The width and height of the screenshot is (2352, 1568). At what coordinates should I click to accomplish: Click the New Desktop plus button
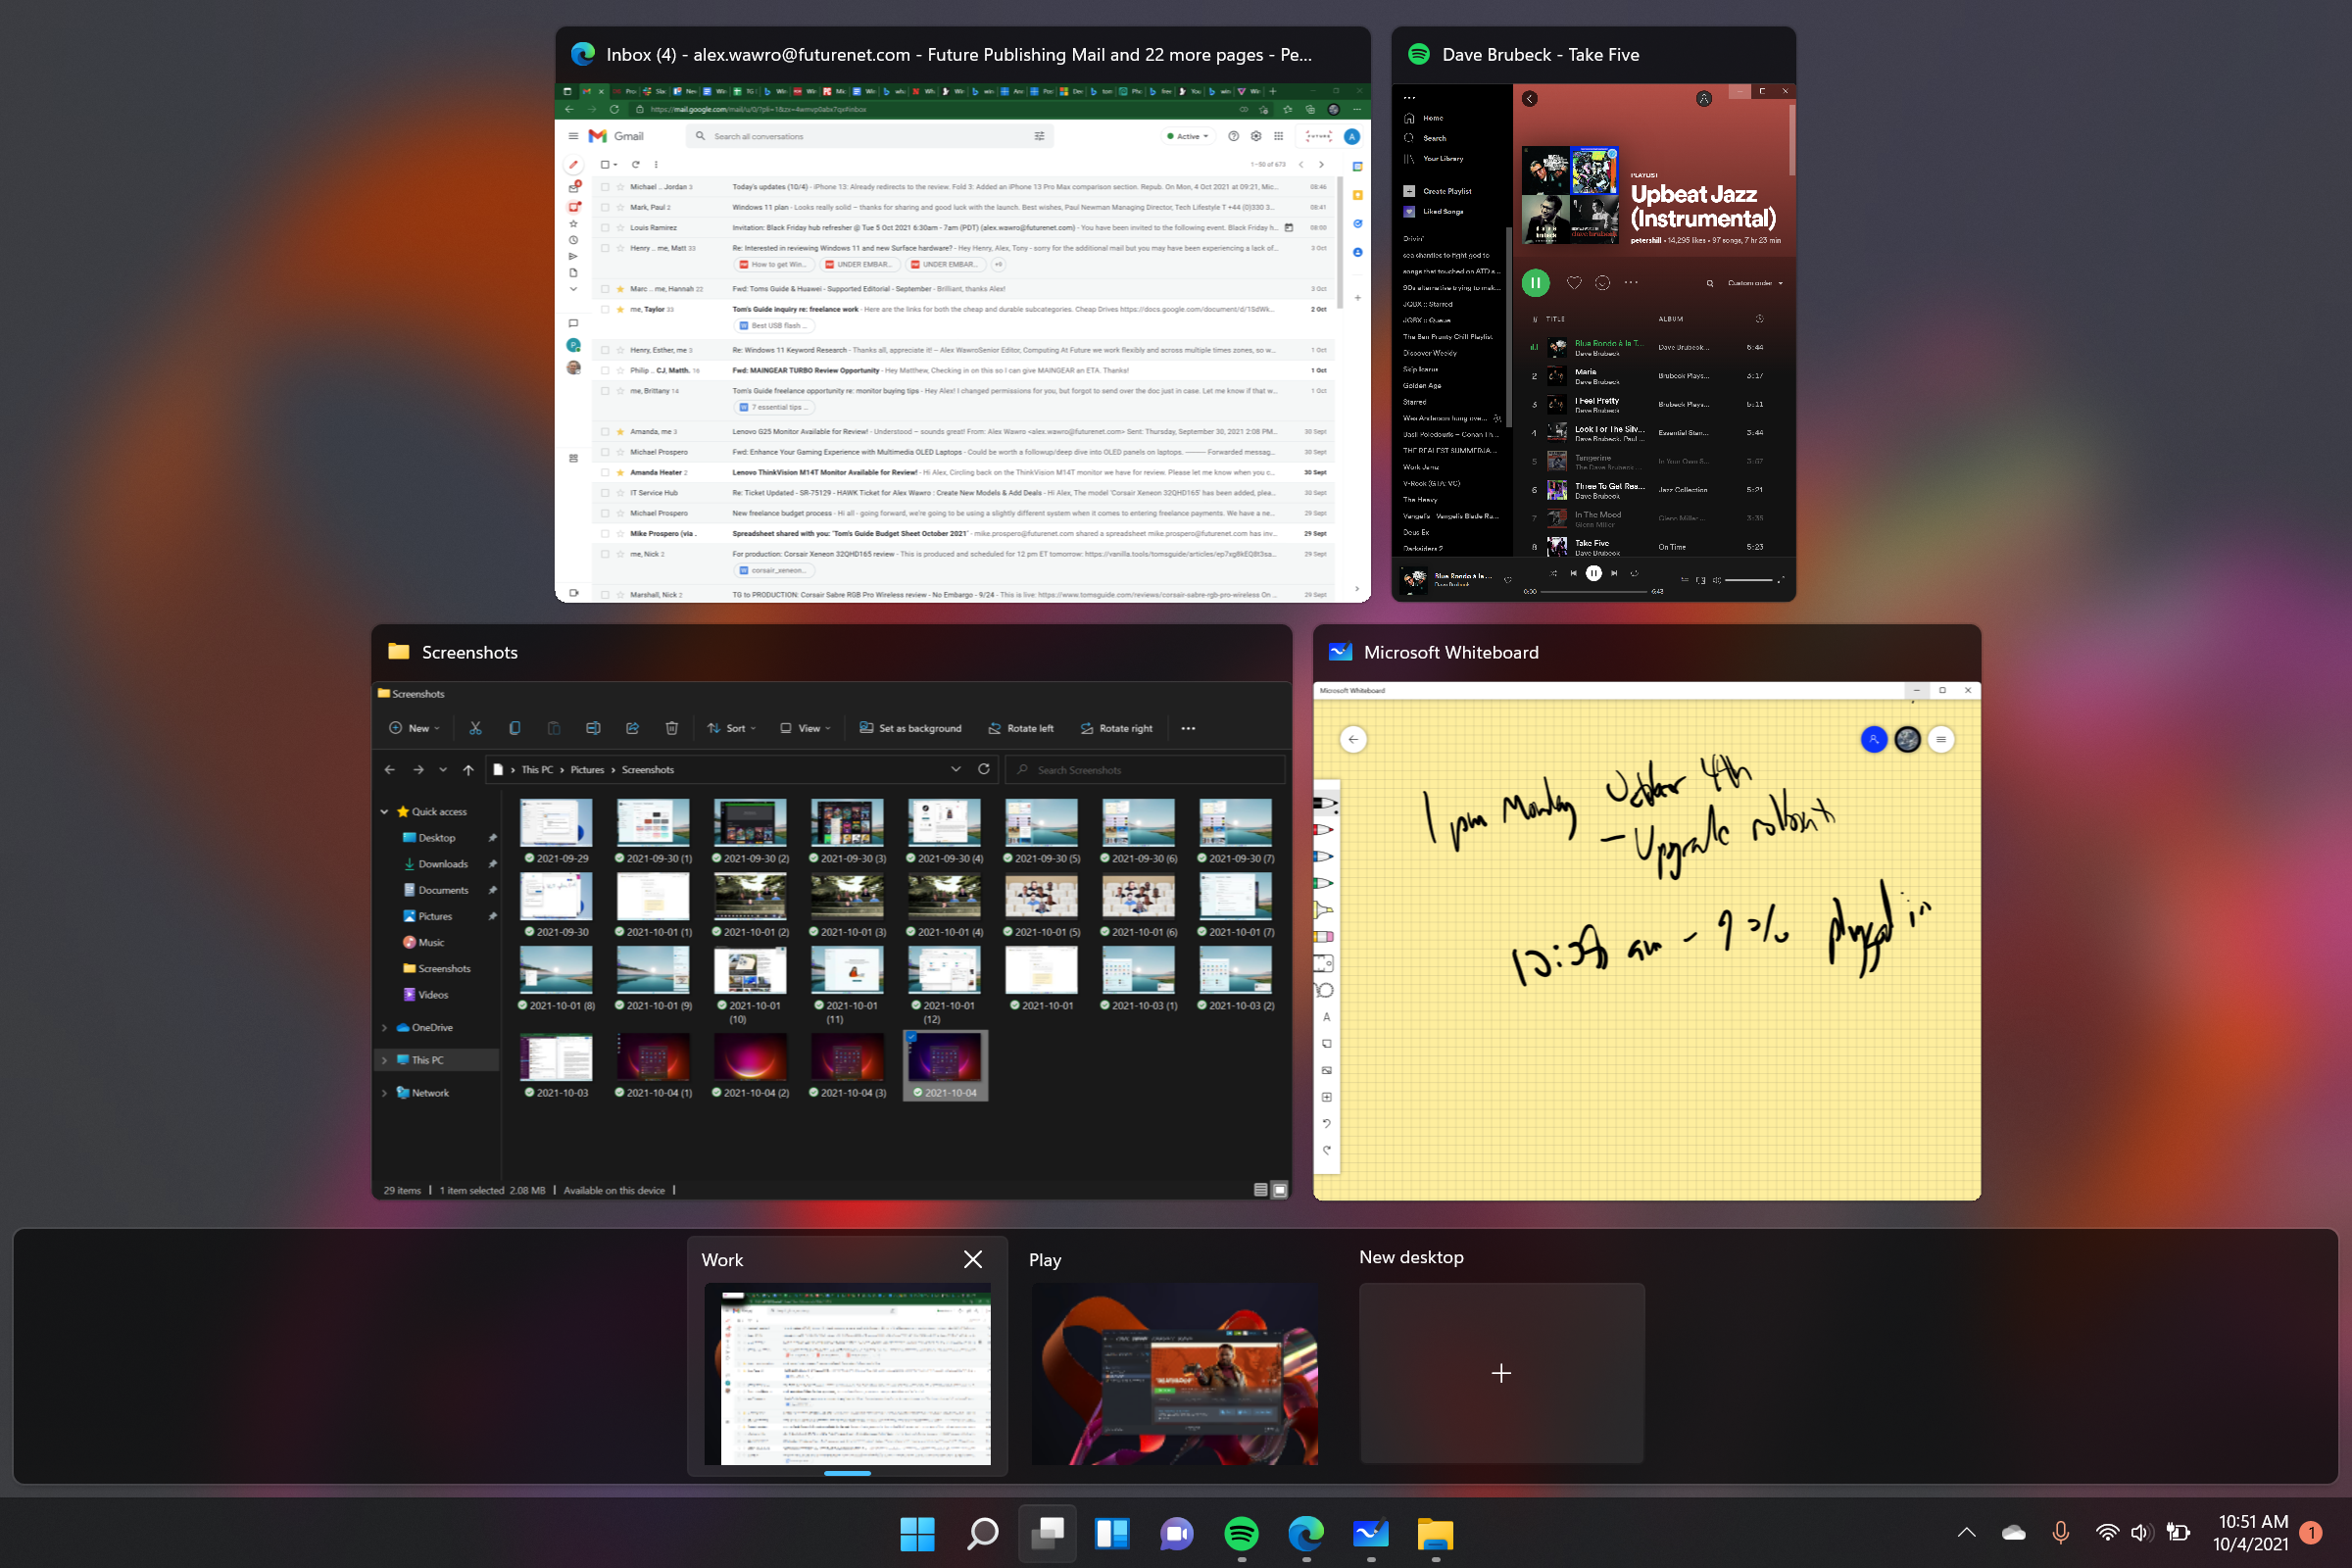1499,1372
